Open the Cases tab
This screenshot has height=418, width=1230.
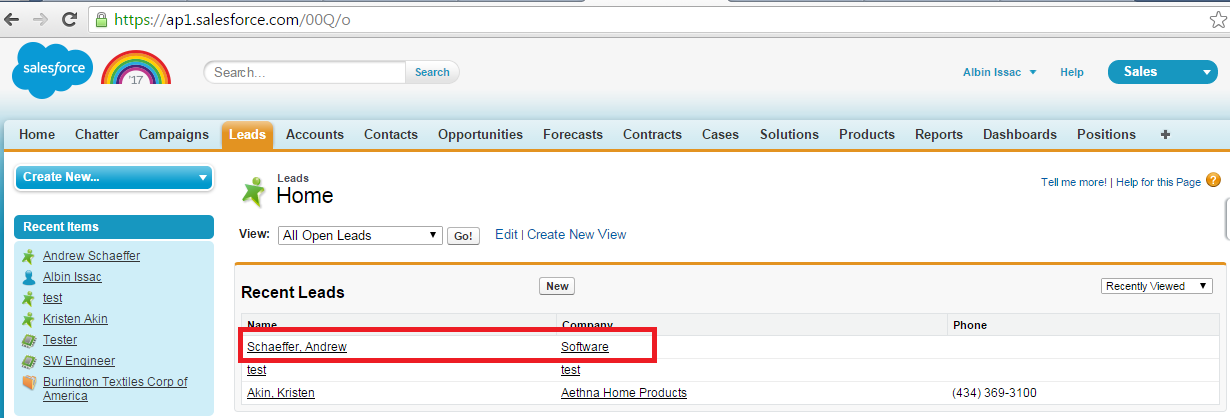click(x=720, y=134)
